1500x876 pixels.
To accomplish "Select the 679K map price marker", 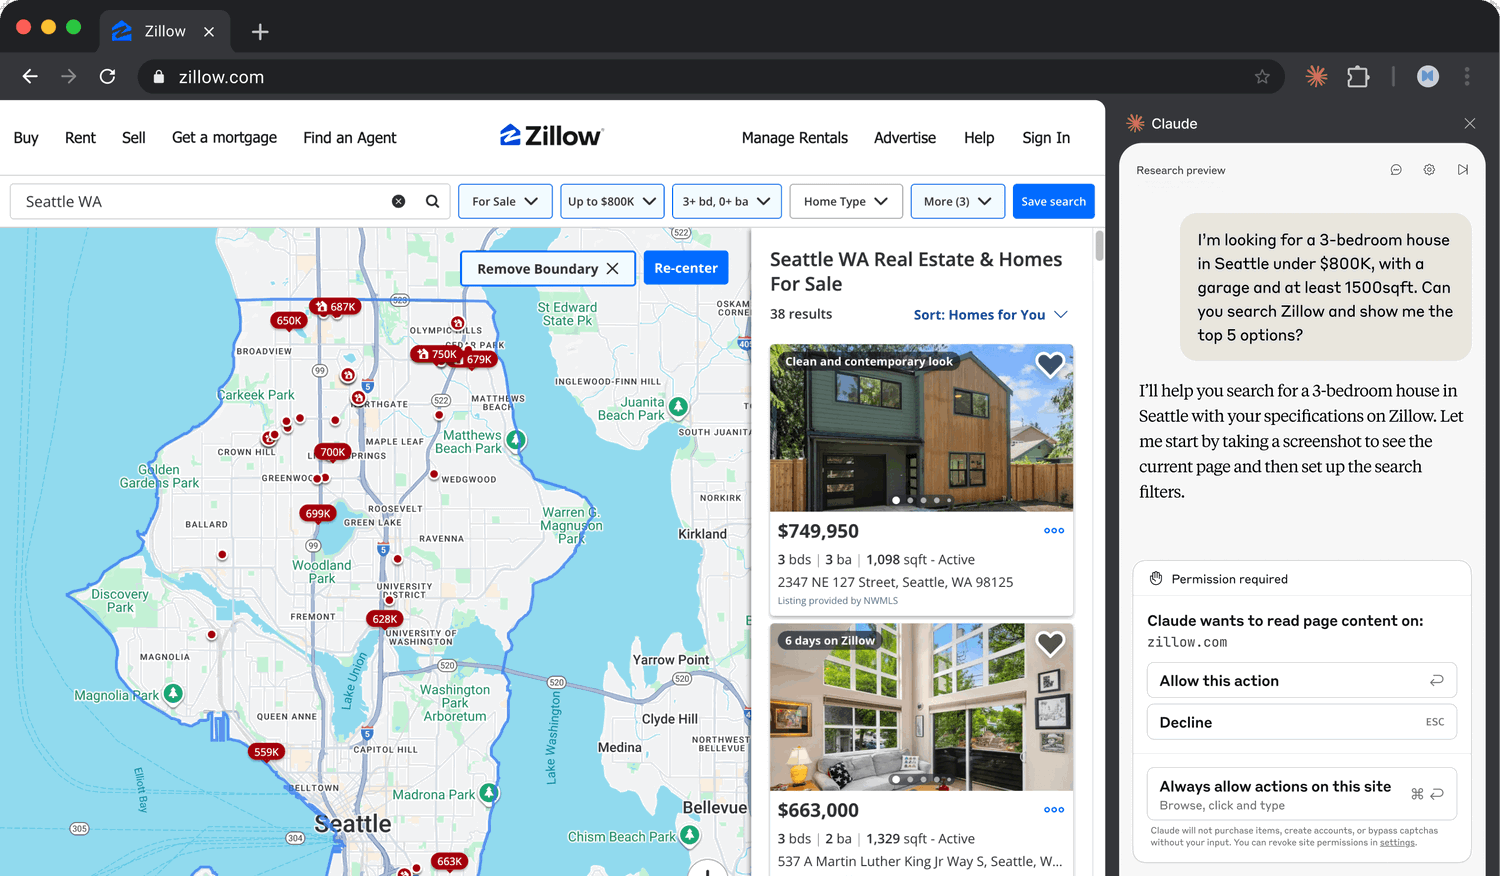I will tap(478, 359).
